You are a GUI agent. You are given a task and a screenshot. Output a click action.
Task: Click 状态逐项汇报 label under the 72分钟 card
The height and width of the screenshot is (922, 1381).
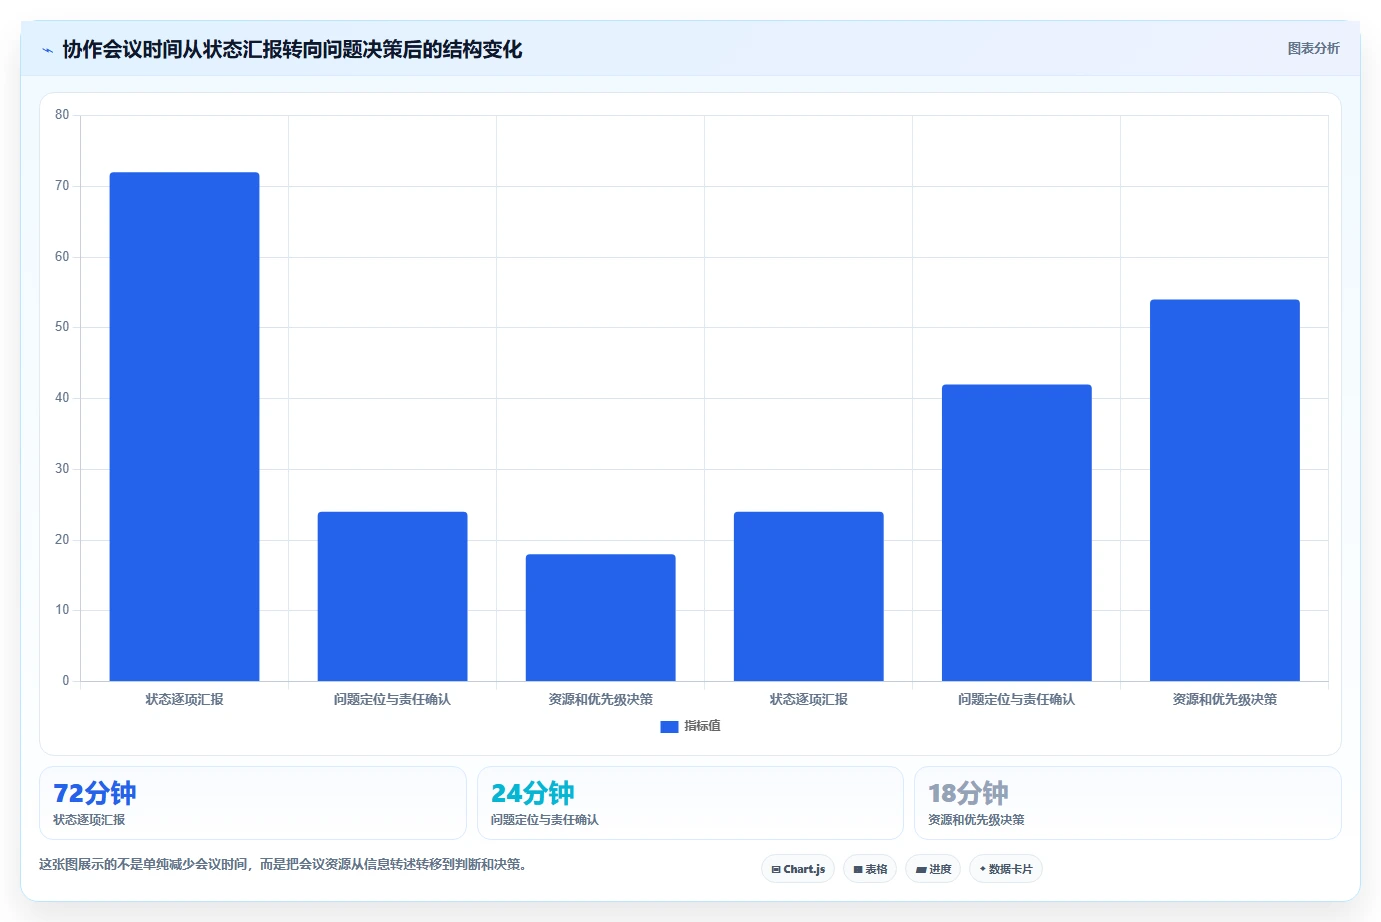[x=89, y=820]
